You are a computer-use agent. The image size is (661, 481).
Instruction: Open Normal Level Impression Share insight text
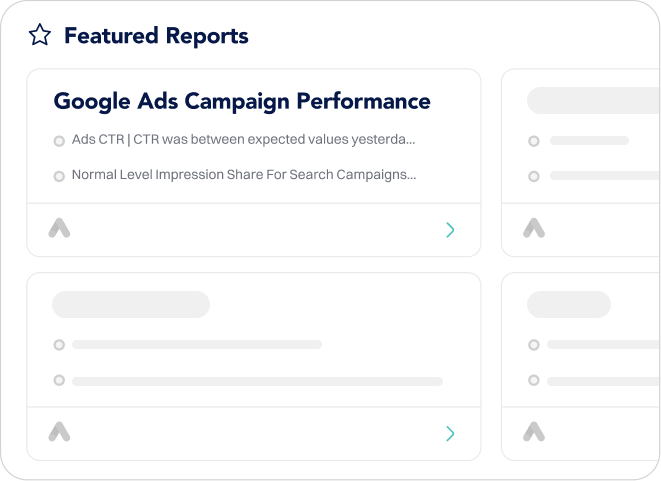point(244,175)
